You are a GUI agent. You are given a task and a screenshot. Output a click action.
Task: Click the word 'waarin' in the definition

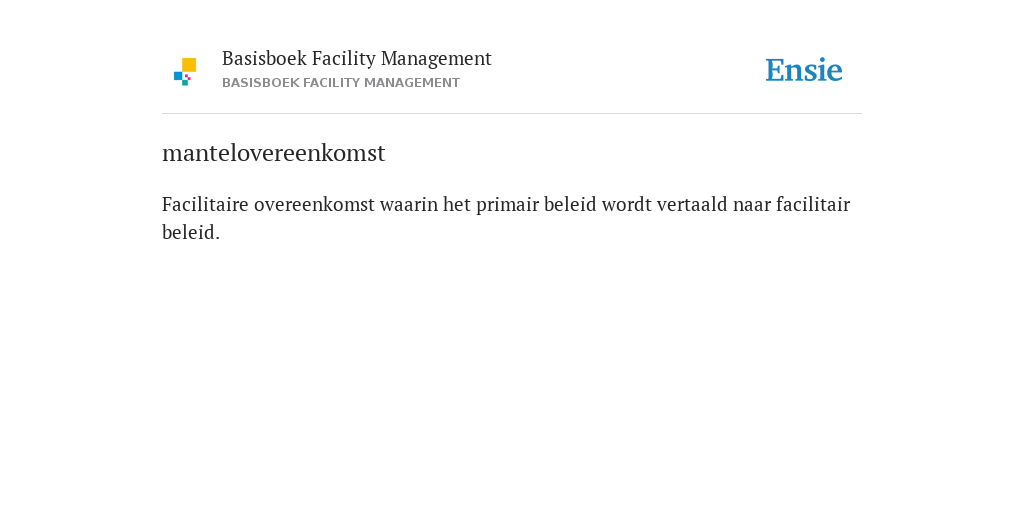[x=409, y=205]
